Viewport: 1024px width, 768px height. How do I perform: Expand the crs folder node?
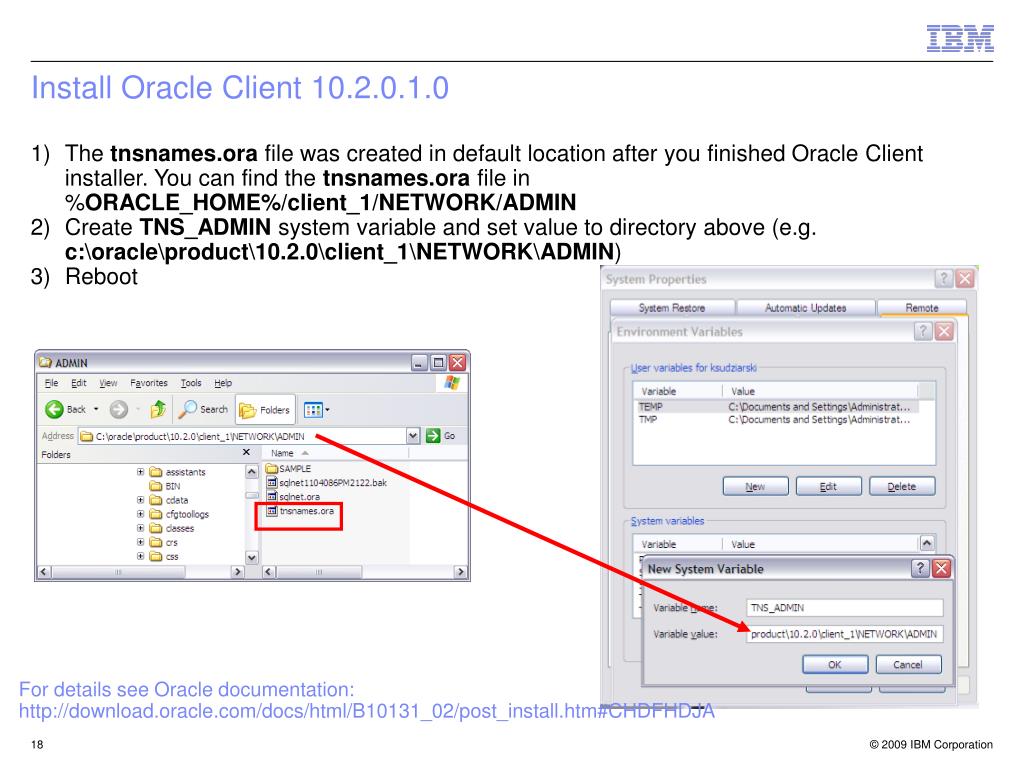140,542
